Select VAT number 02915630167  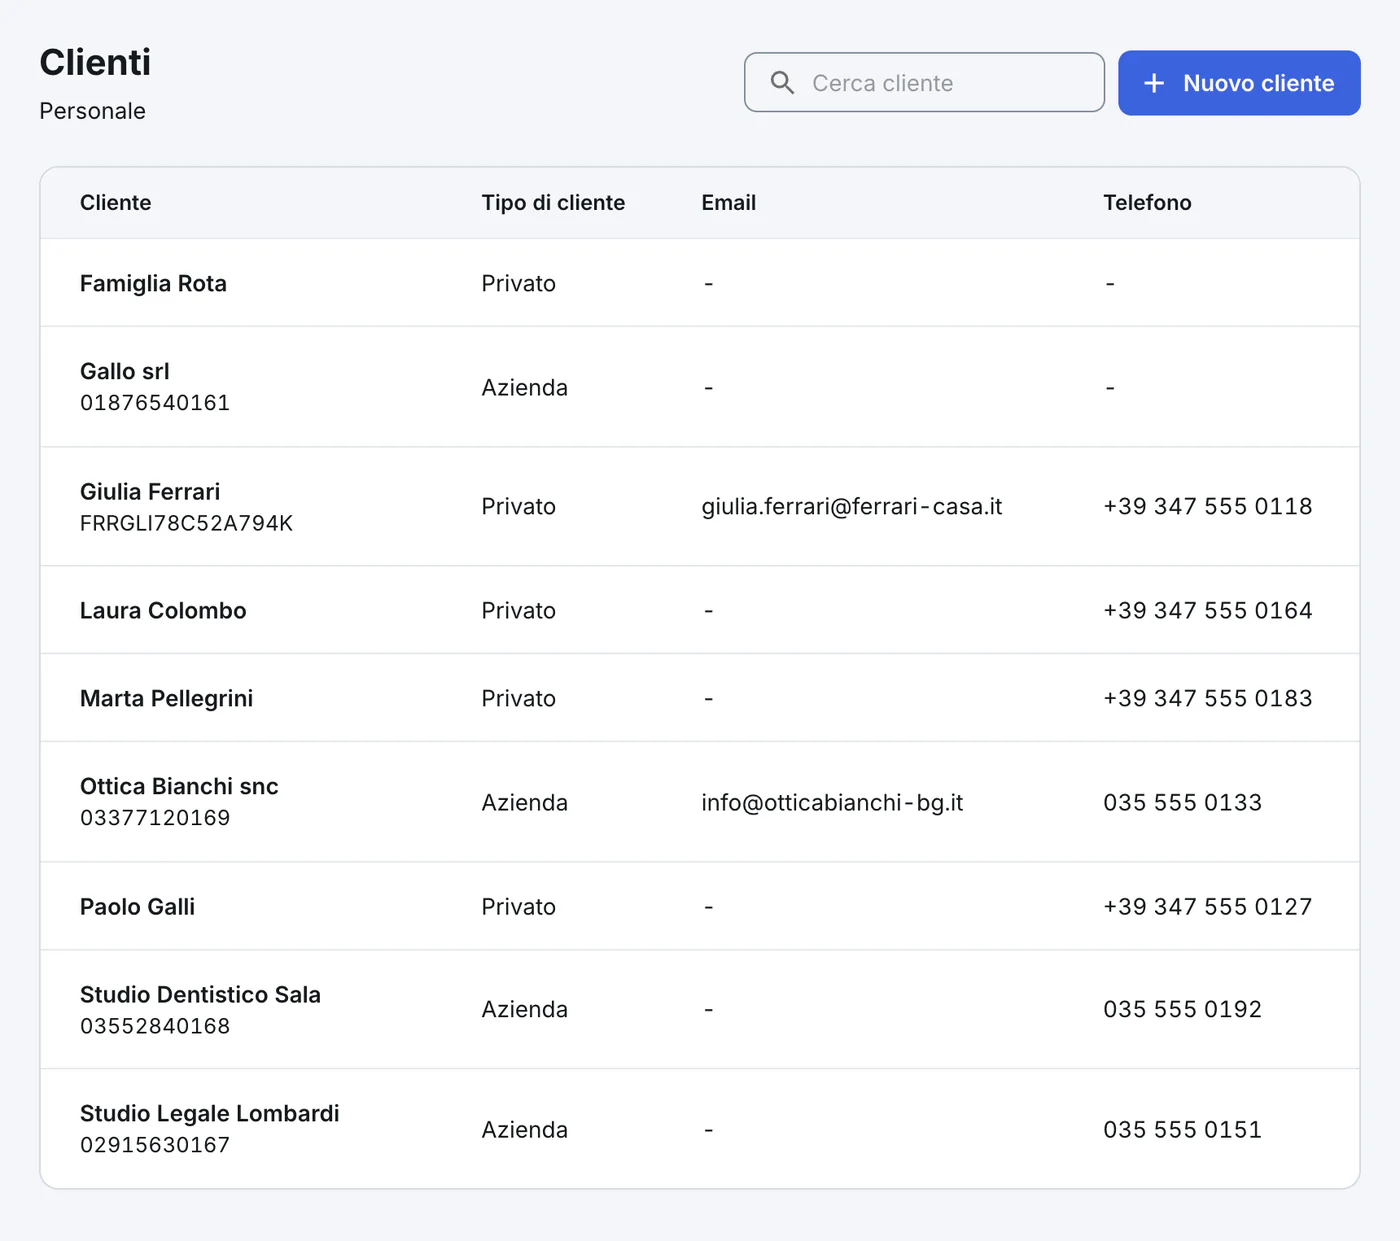click(x=155, y=1145)
